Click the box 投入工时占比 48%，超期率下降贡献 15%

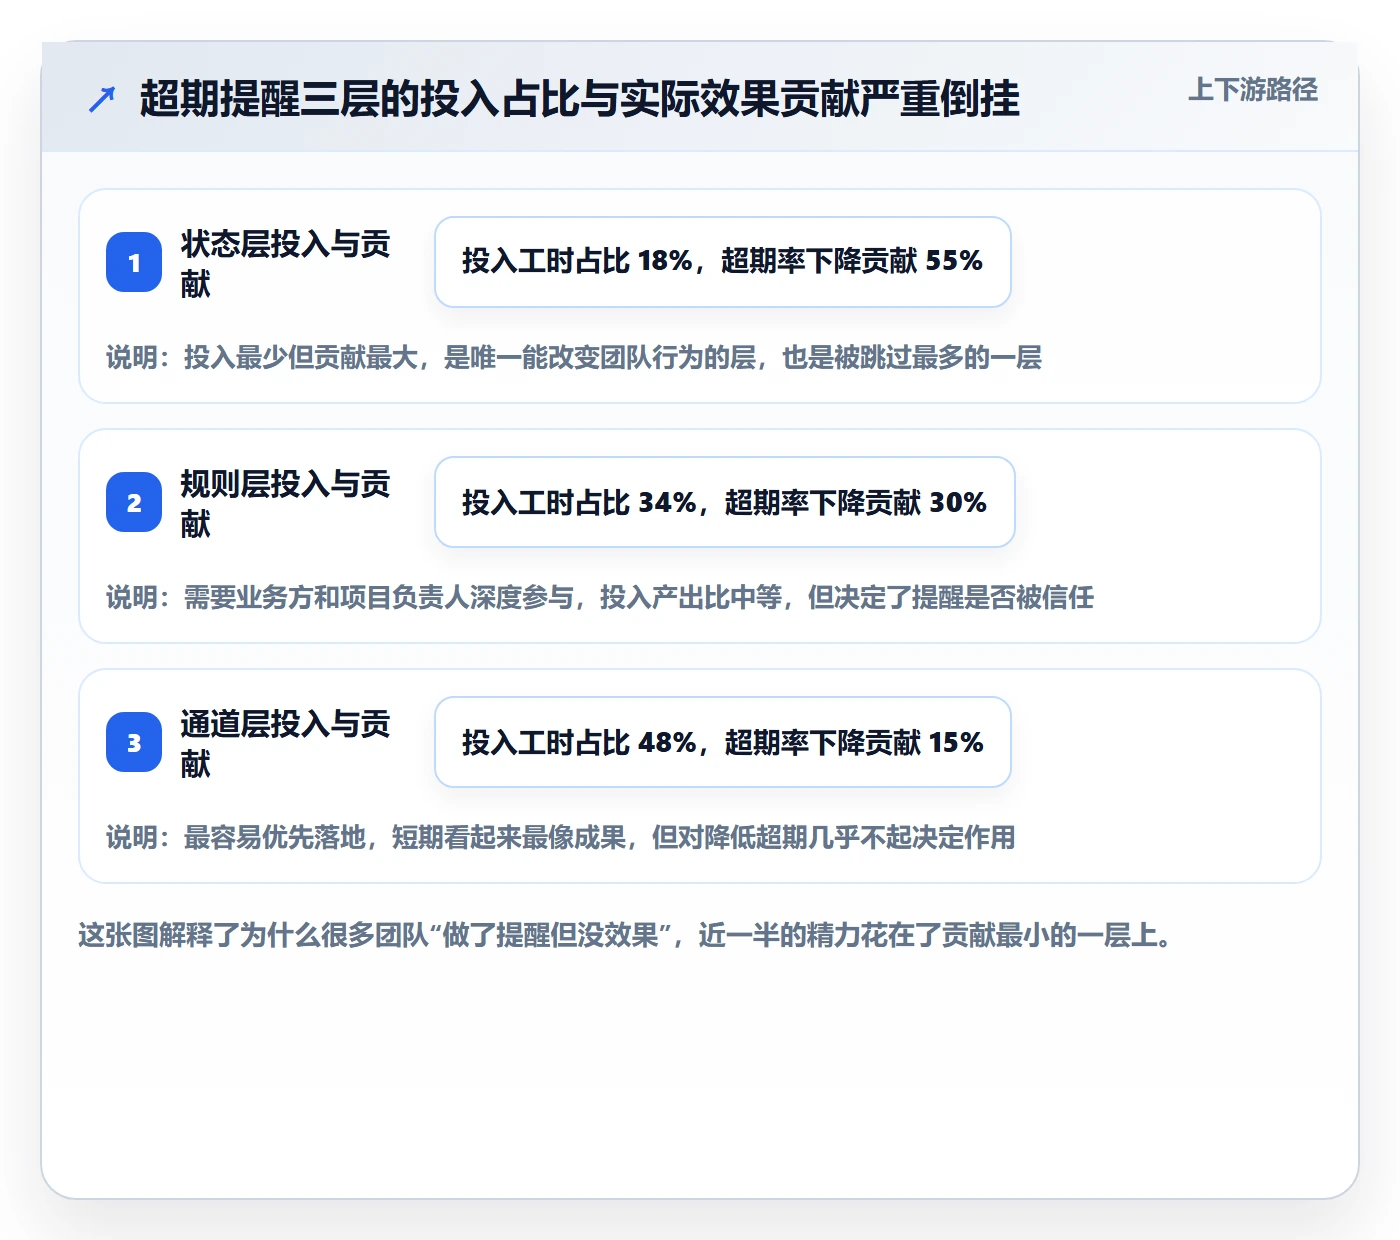click(723, 742)
